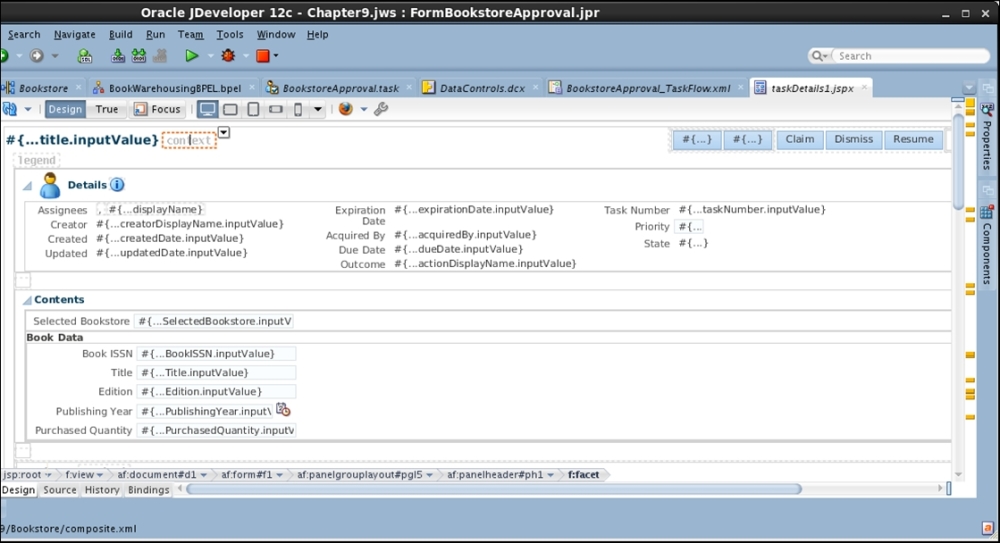Click the SQL worksheet icon
The width and height of the screenshot is (1000, 543).
[x=85, y=56]
